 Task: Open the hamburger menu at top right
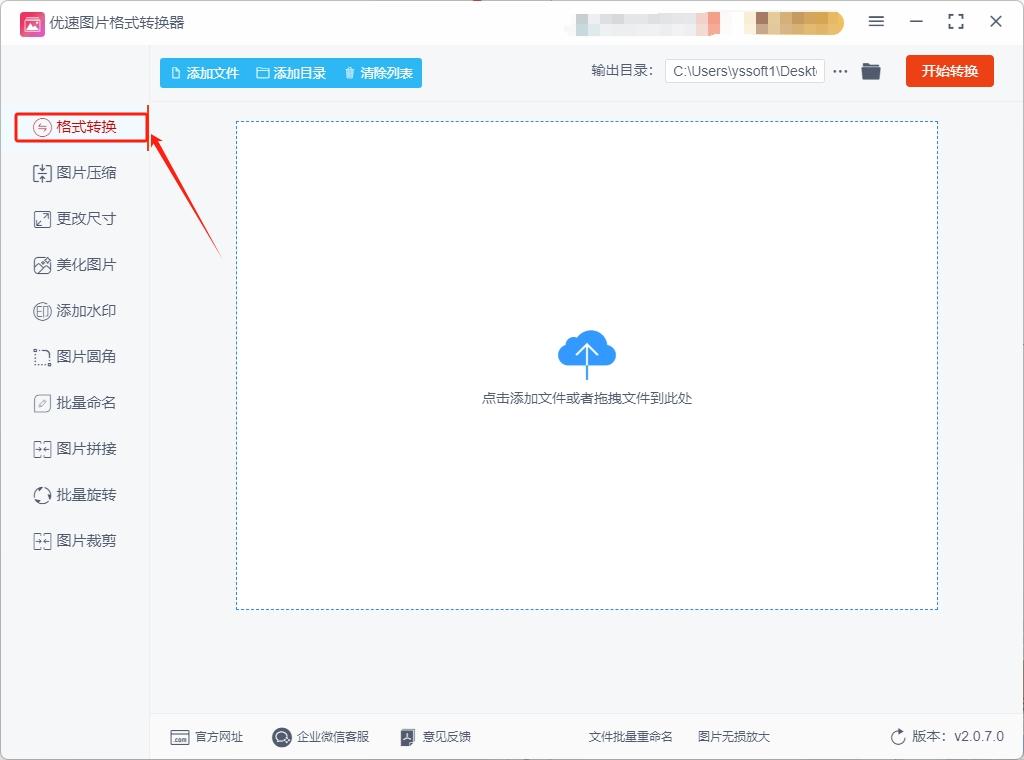(877, 21)
